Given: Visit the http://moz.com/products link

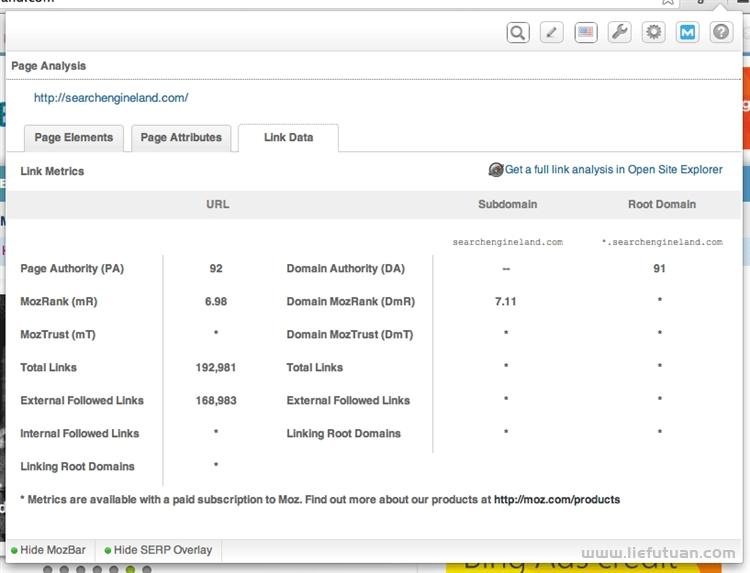Looking at the screenshot, I should [x=557, y=500].
